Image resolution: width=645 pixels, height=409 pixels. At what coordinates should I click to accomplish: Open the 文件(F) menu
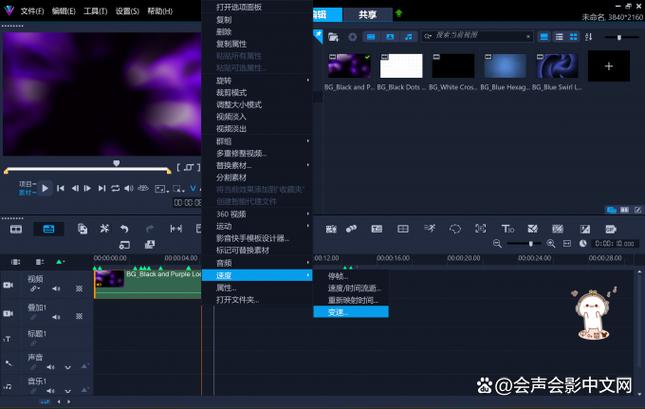(x=32, y=11)
